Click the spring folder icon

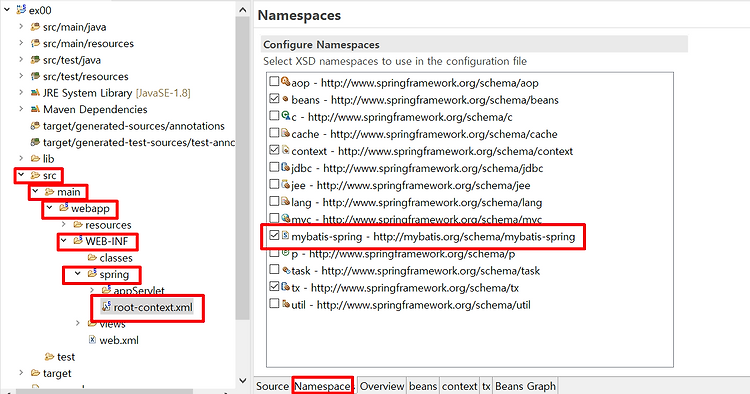point(92,274)
